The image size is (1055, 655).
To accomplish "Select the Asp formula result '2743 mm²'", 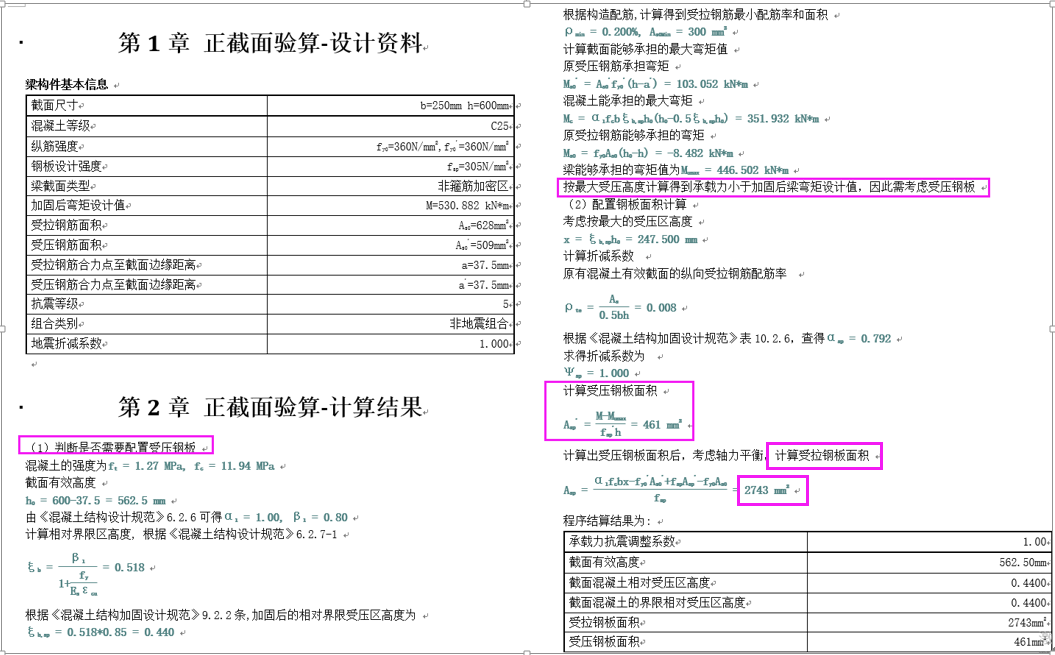I will pos(766,491).
